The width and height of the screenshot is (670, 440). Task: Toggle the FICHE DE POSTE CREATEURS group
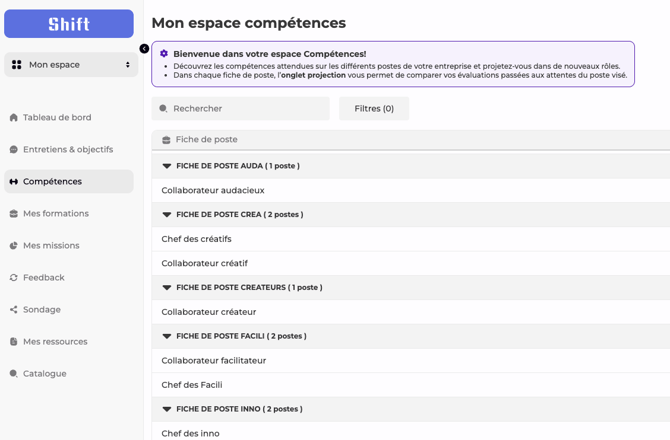[x=167, y=288]
